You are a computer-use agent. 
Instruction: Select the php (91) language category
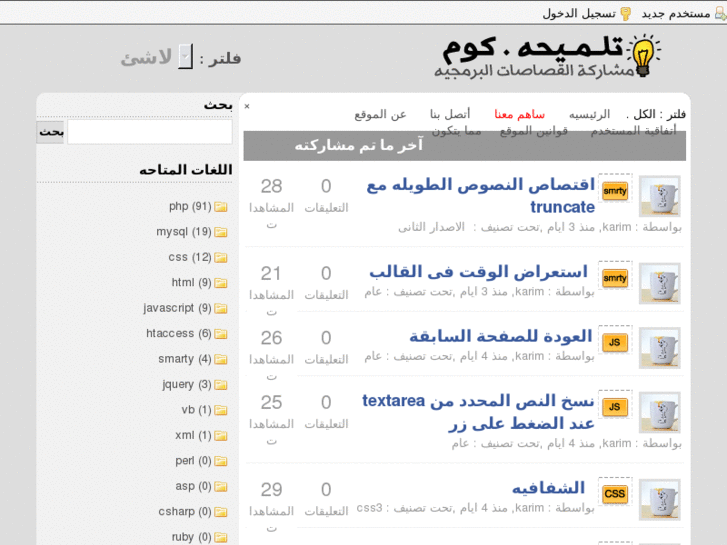190,206
